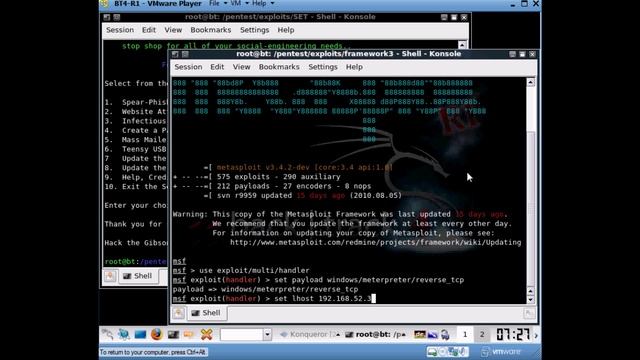Click the orange arrow icon in panel
This screenshot has width=640, height=360.
click(x=189, y=335)
